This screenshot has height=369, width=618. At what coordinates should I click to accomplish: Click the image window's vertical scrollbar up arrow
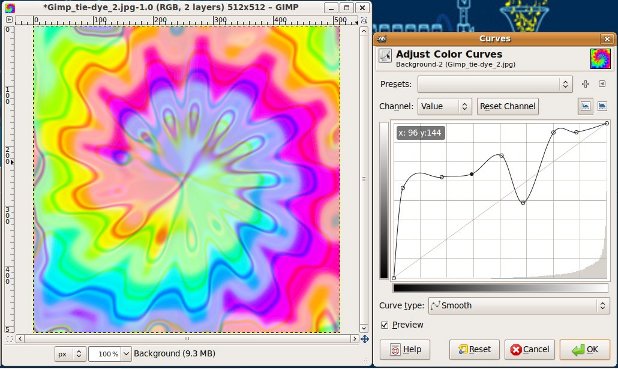(x=364, y=30)
